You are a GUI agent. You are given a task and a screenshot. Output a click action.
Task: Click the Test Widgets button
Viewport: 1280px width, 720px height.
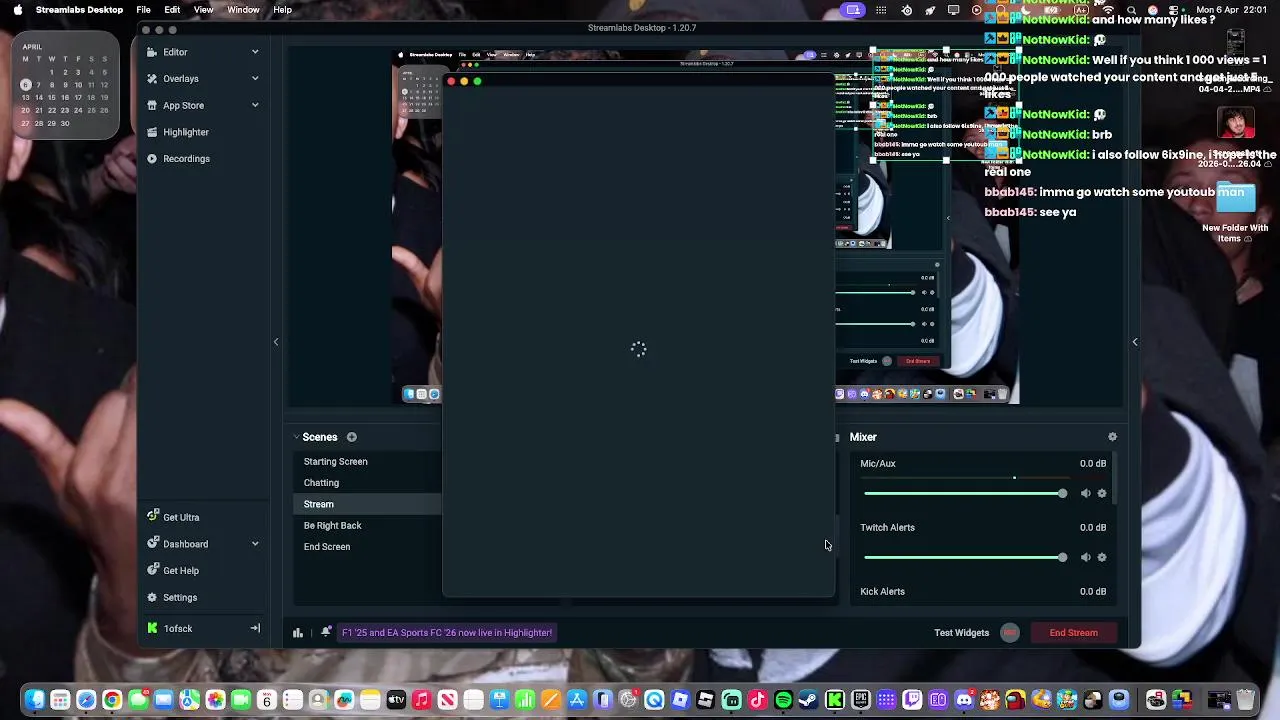(x=961, y=632)
